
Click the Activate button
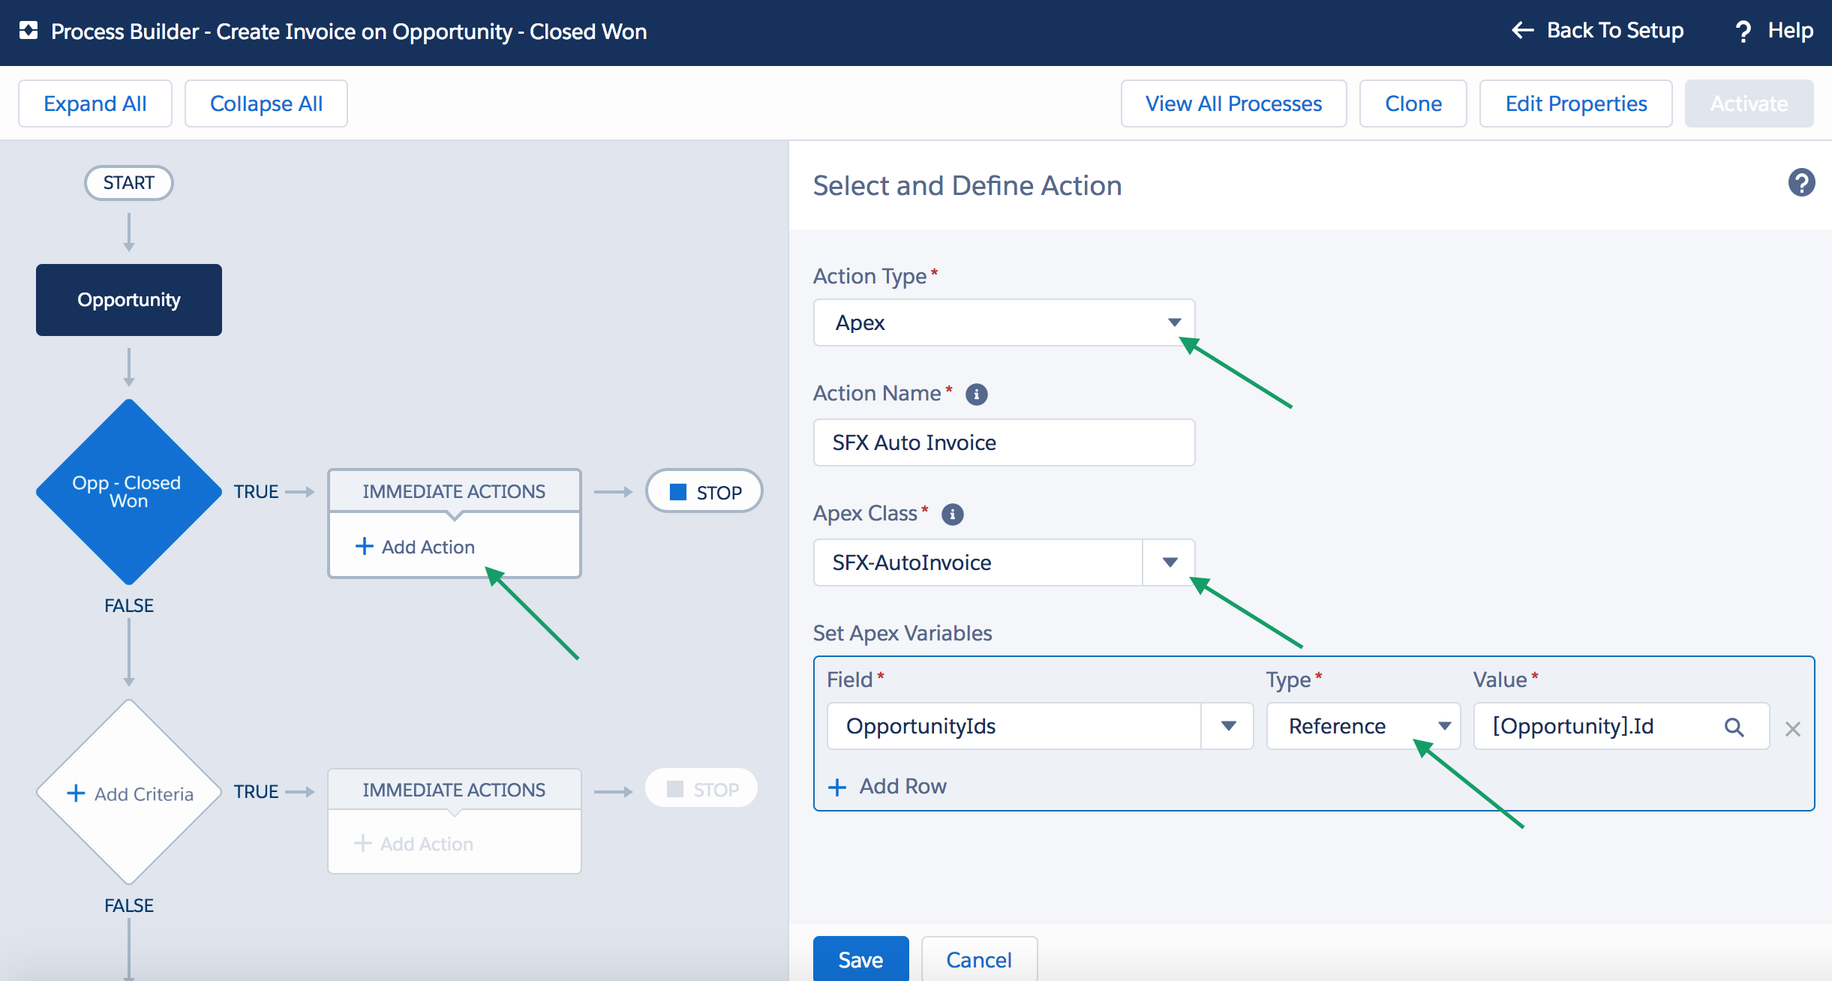[x=1748, y=104]
